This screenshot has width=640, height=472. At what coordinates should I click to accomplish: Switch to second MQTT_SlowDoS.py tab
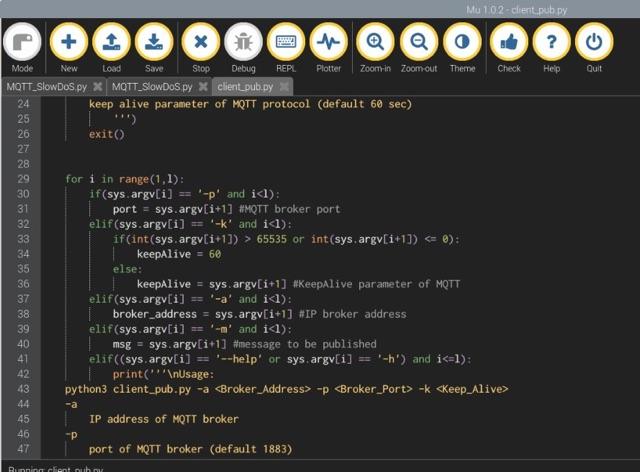coord(152,87)
